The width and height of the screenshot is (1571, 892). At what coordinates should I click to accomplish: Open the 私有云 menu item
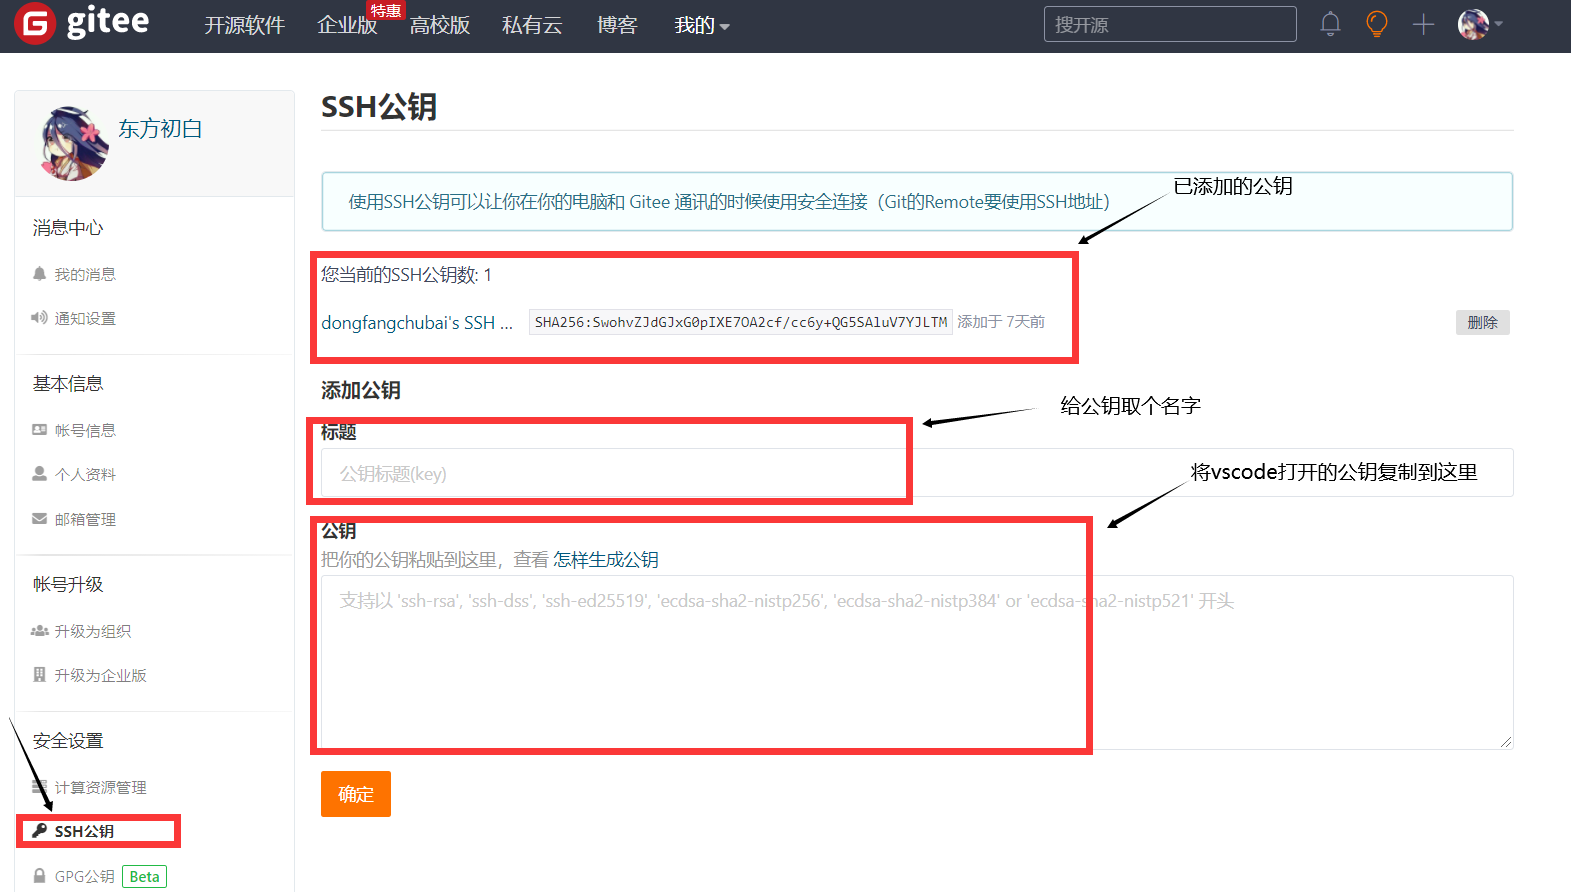pos(532,25)
